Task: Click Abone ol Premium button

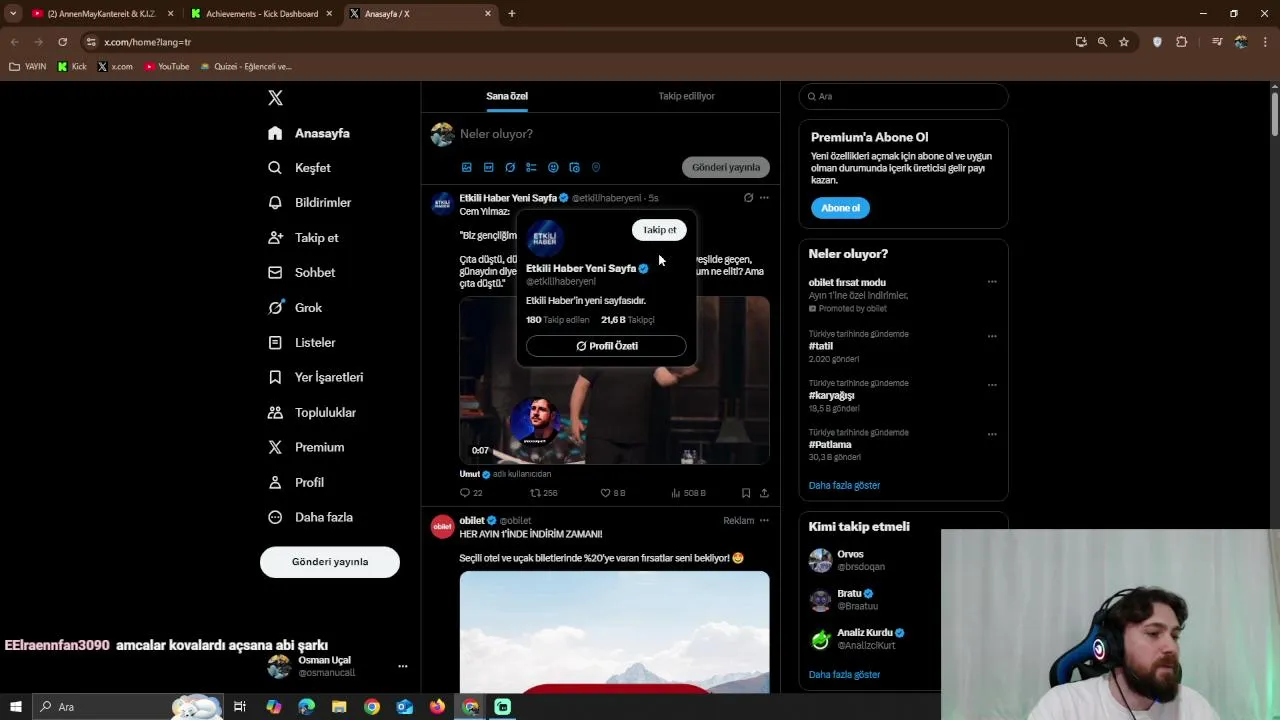Action: 840,208
